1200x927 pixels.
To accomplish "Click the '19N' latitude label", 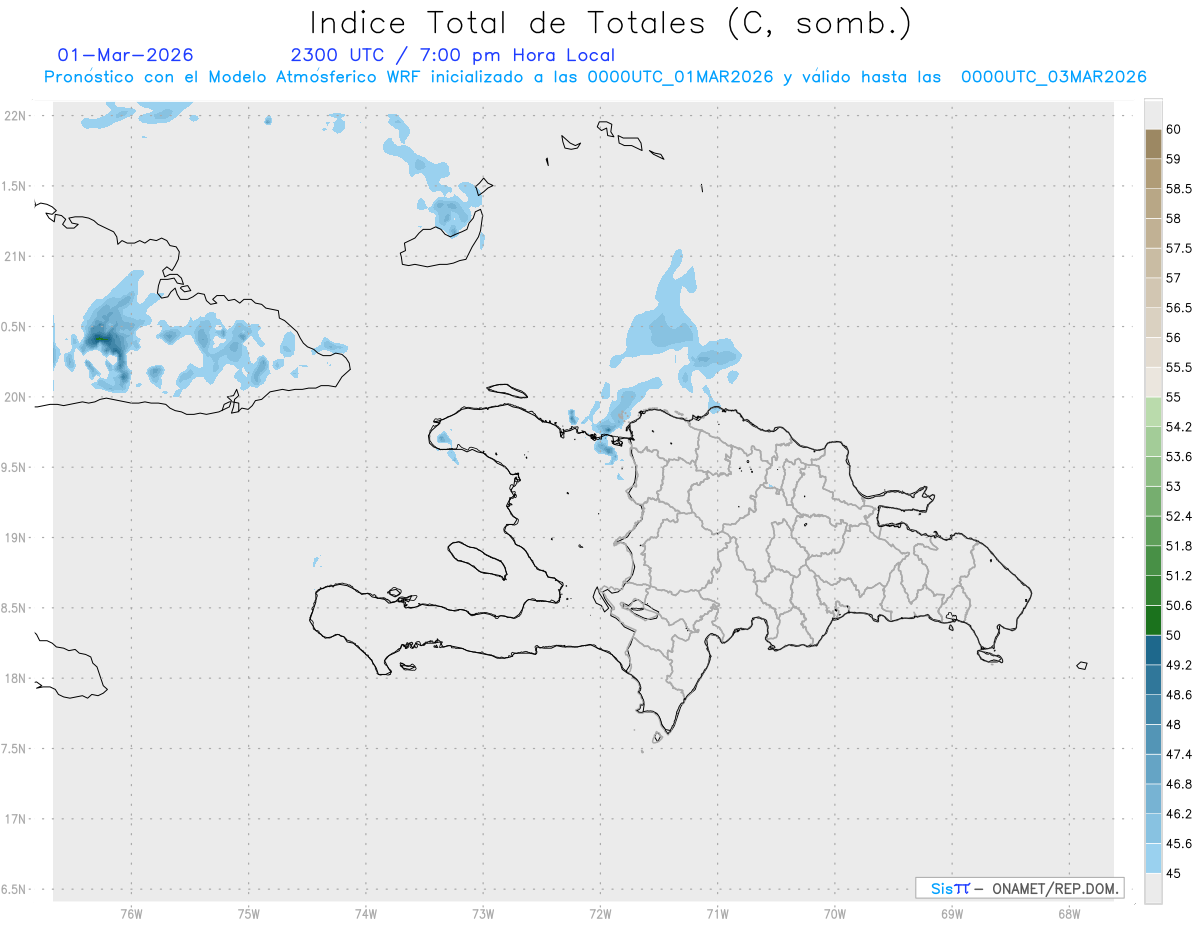I will pyautogui.click(x=15, y=538).
